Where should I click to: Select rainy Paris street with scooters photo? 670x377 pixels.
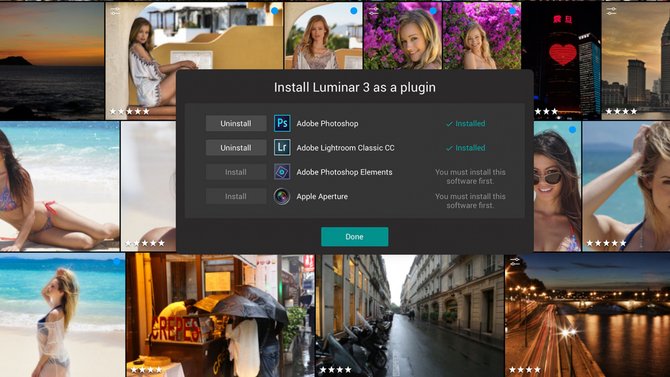[x=410, y=315]
